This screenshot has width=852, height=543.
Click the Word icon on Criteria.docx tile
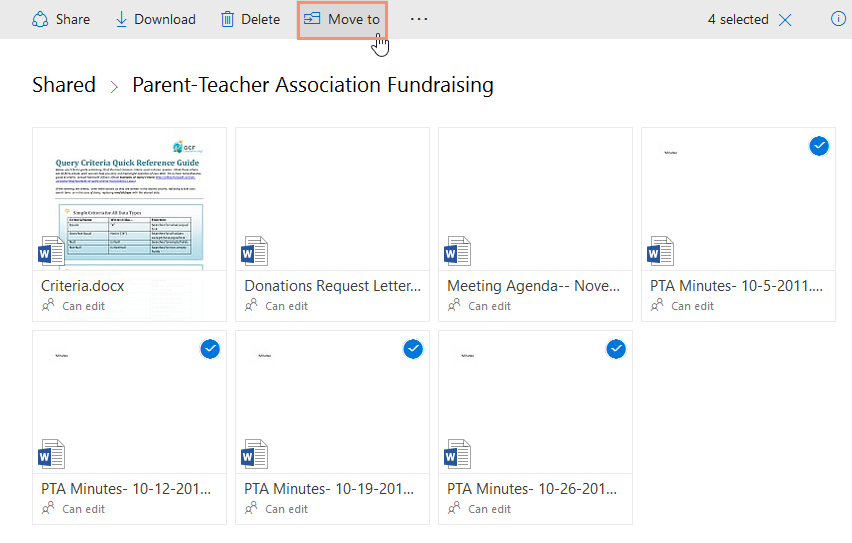[50, 251]
